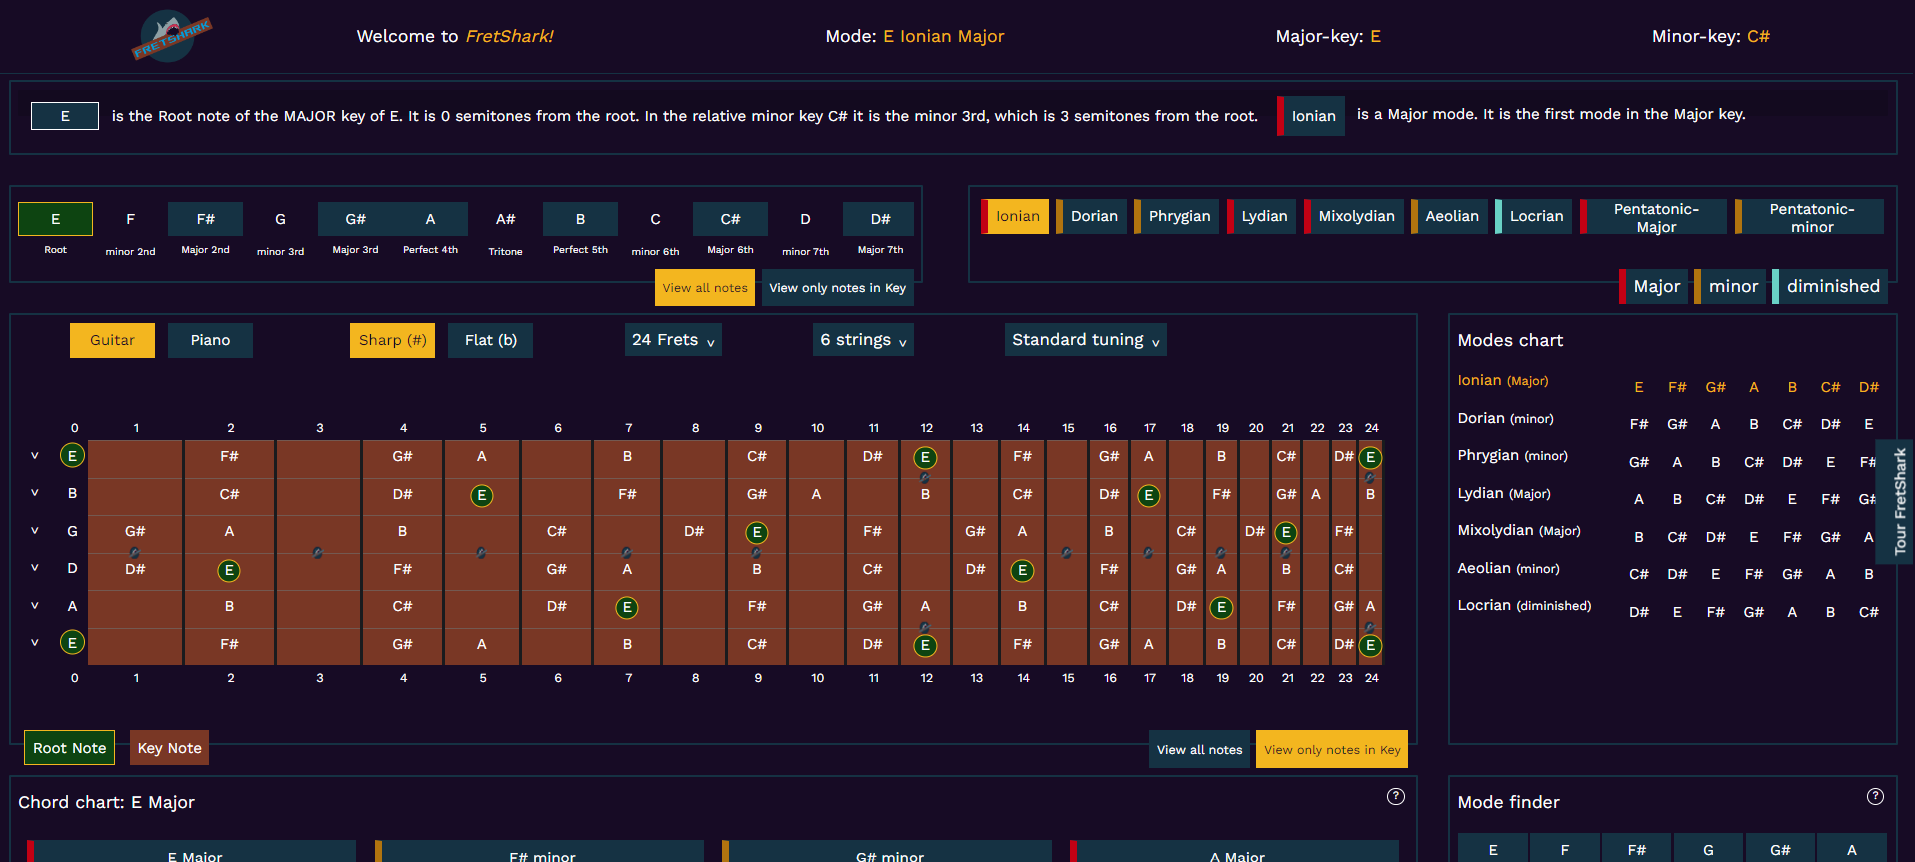
Task: Select A Perfect 4th note
Action: click(430, 219)
